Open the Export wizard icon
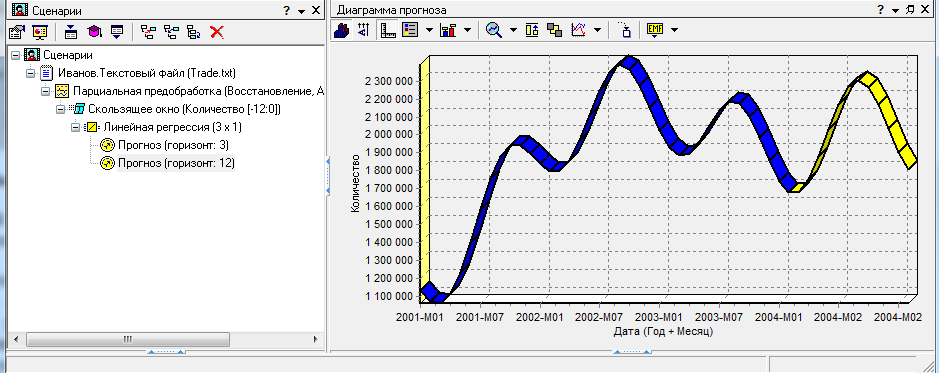The width and height of the screenshot is (939, 373). coord(117,32)
